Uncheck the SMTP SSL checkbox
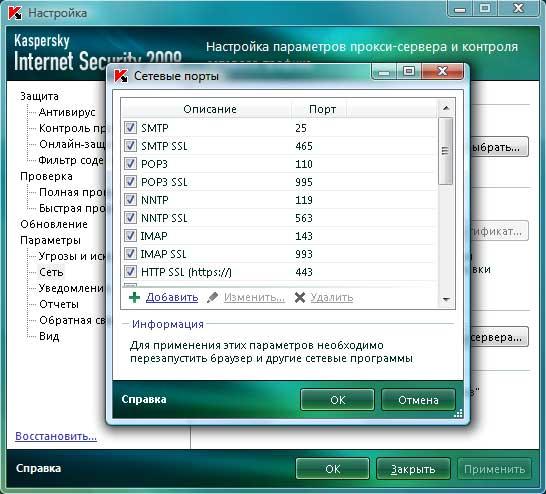The image size is (546, 494). pyautogui.click(x=130, y=146)
